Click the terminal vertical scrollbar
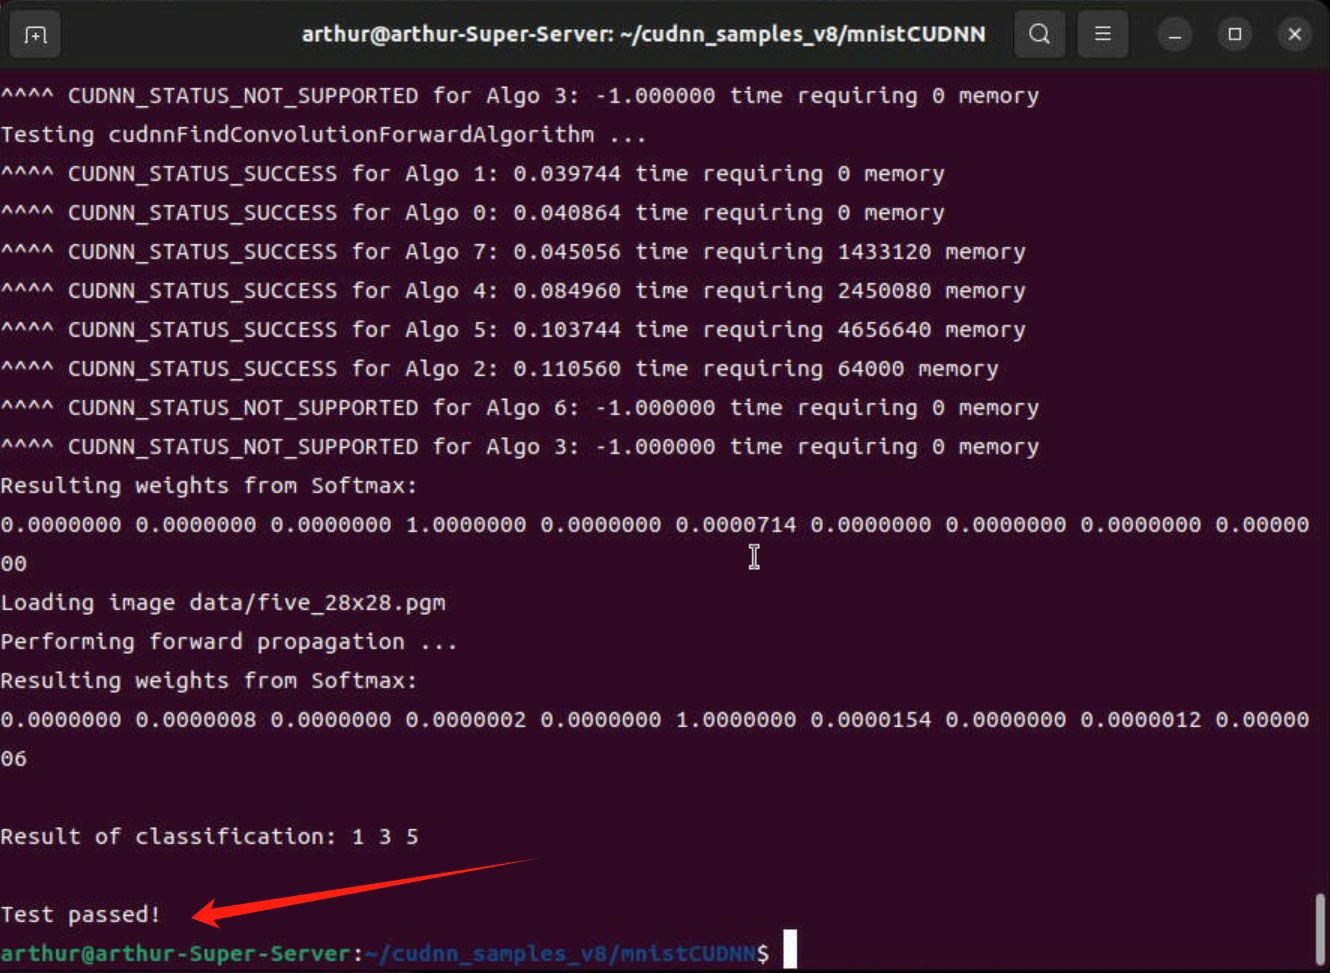 [1320, 928]
